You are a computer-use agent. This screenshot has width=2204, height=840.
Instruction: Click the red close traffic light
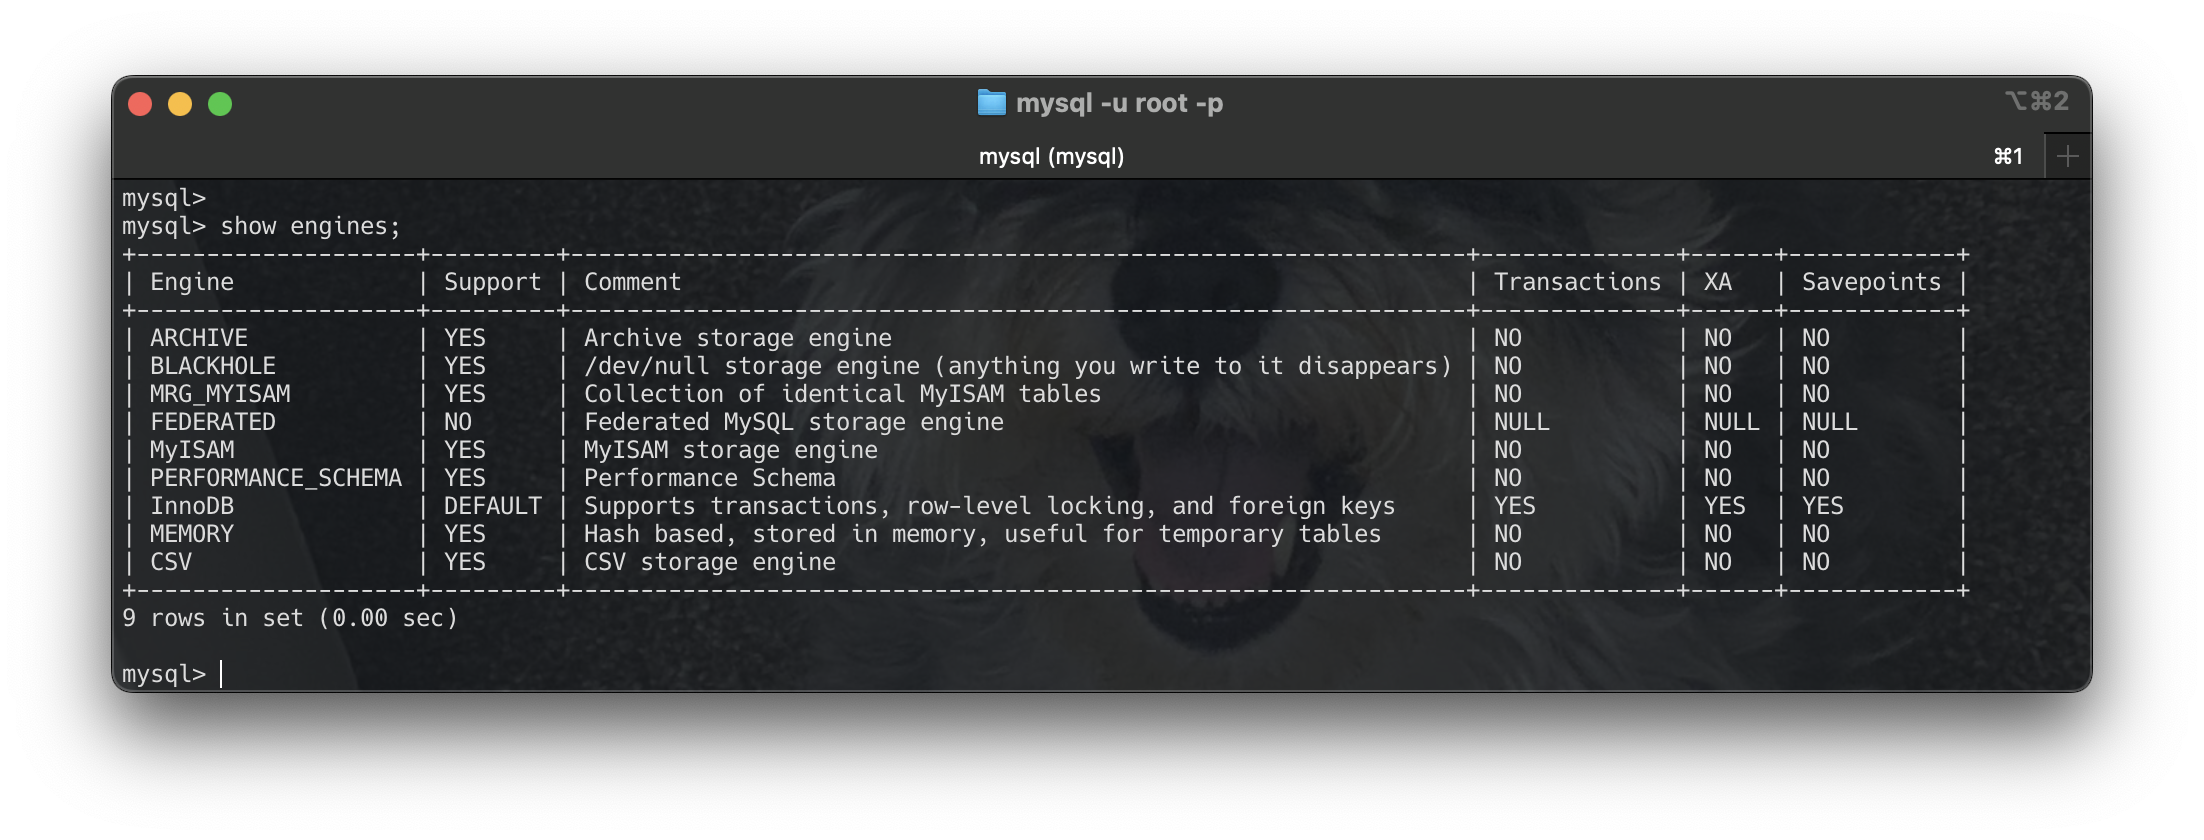pyautogui.click(x=139, y=103)
